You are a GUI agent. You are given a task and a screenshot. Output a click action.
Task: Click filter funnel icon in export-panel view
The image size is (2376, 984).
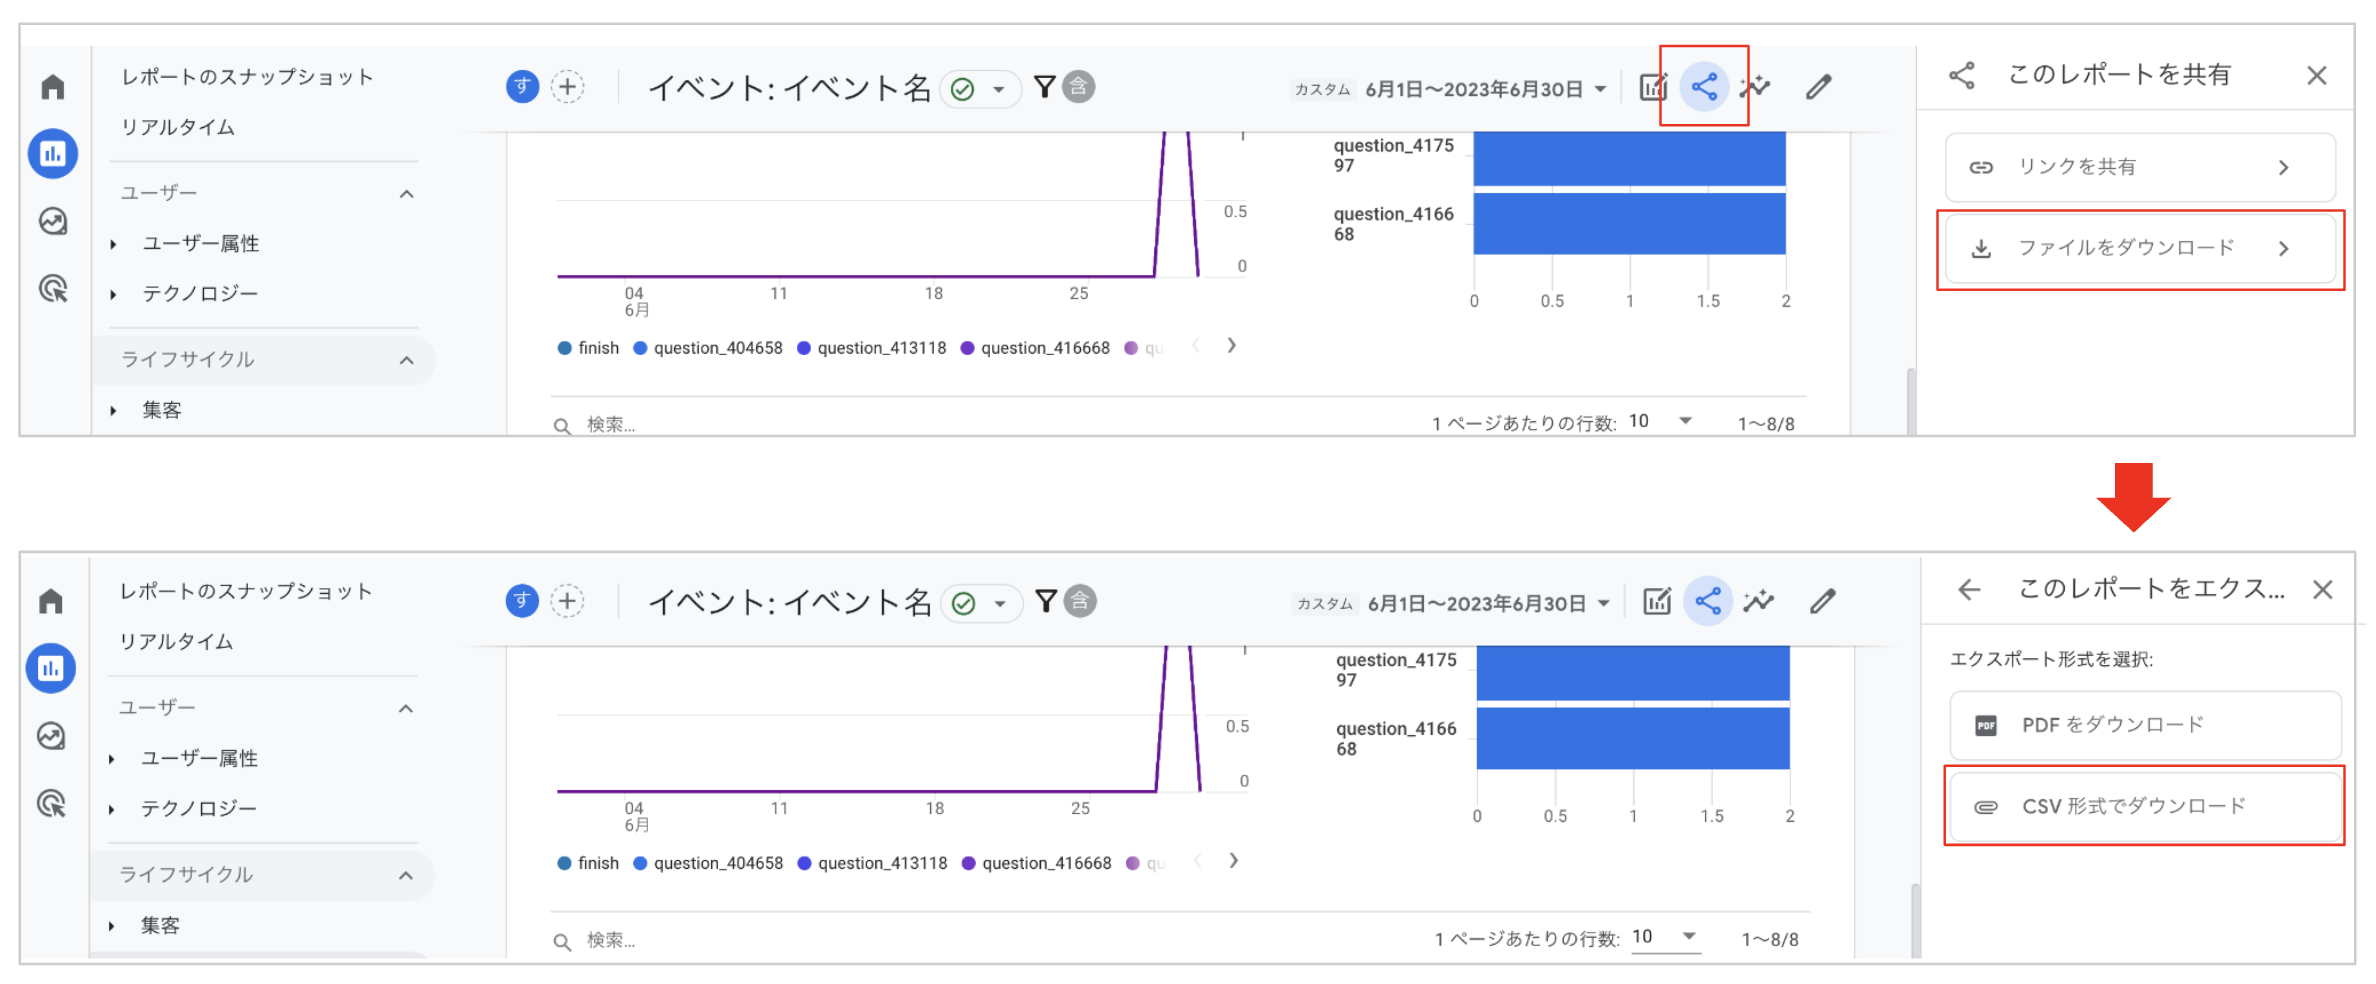pyautogui.click(x=1046, y=601)
